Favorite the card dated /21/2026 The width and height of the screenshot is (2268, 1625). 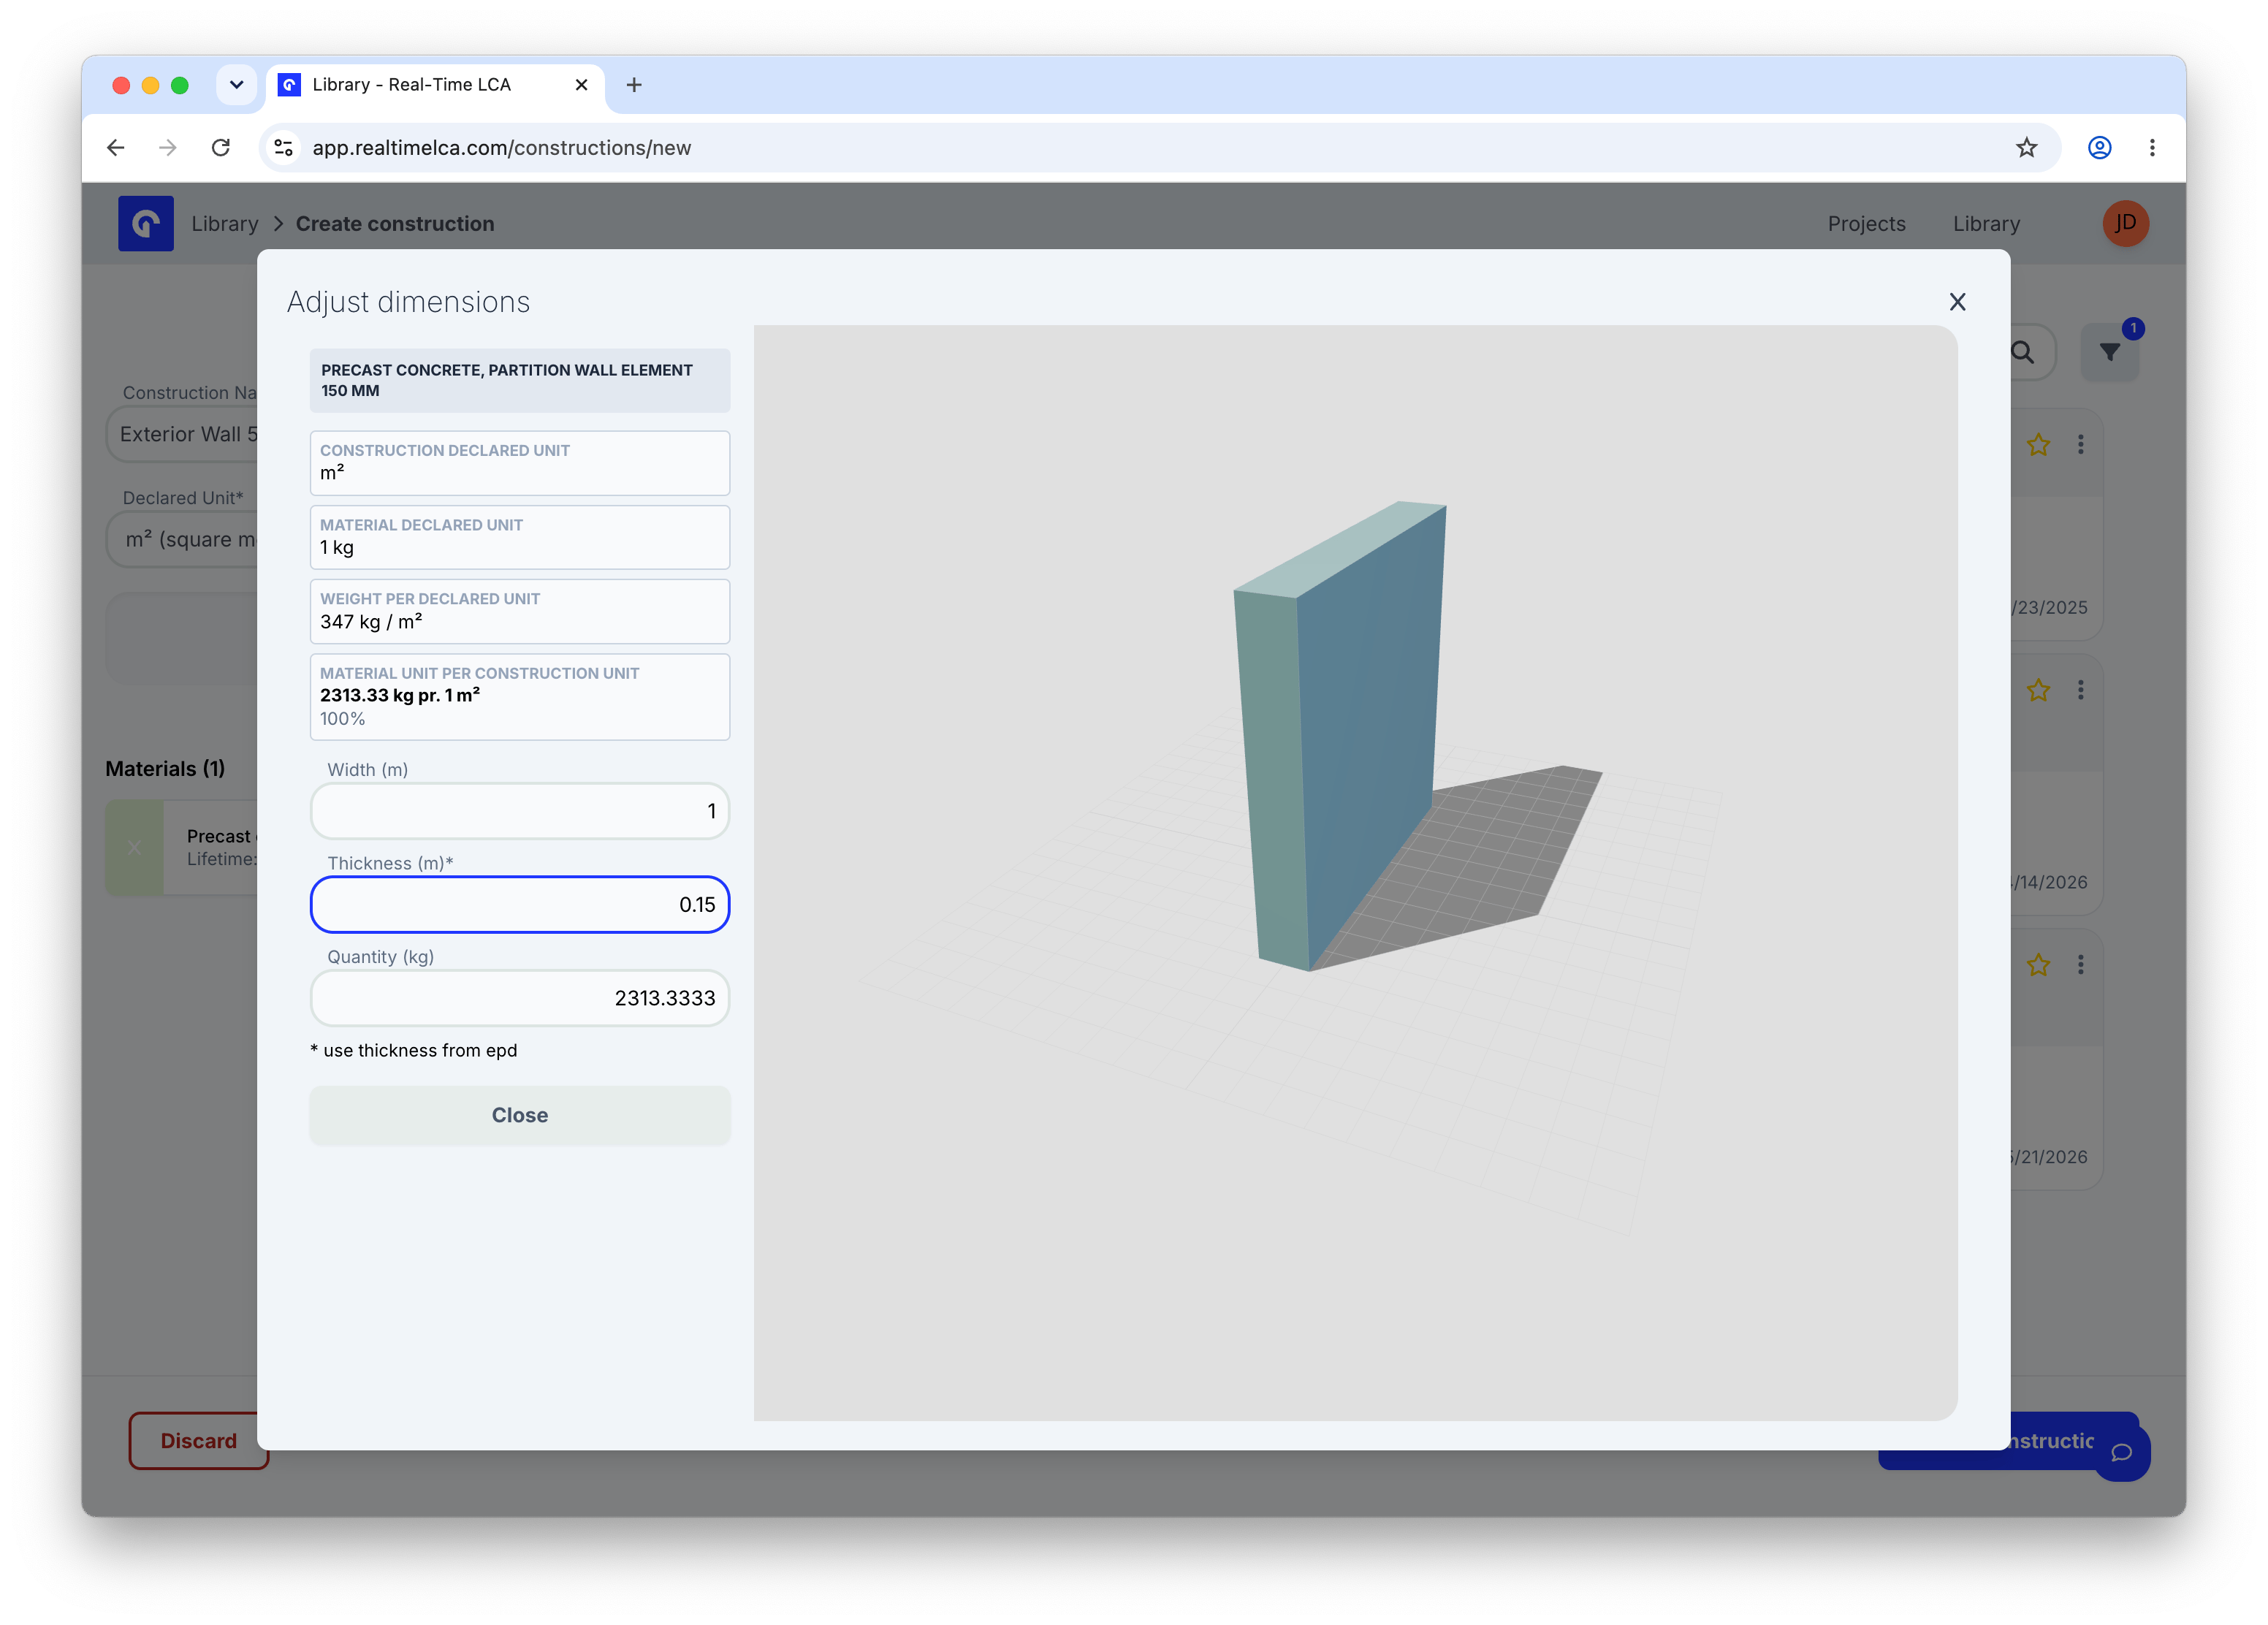pyautogui.click(x=2038, y=965)
